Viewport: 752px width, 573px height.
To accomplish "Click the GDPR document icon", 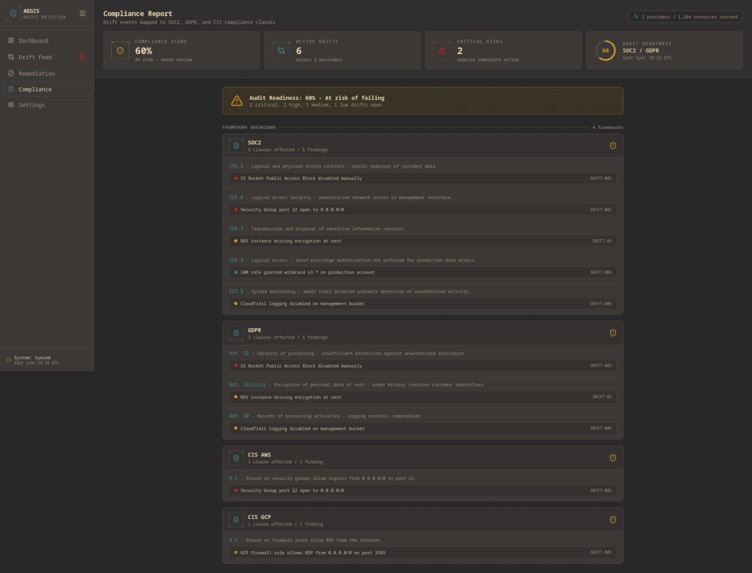I will click(x=236, y=333).
